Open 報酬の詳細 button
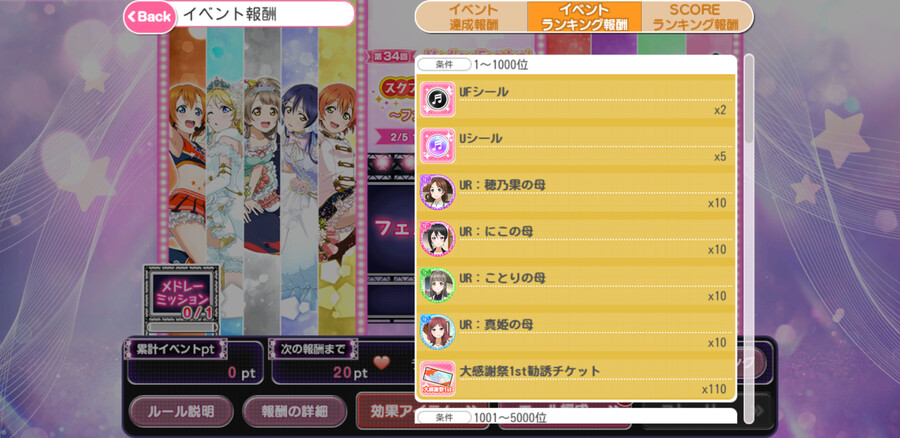The height and width of the screenshot is (438, 900). coord(294,412)
